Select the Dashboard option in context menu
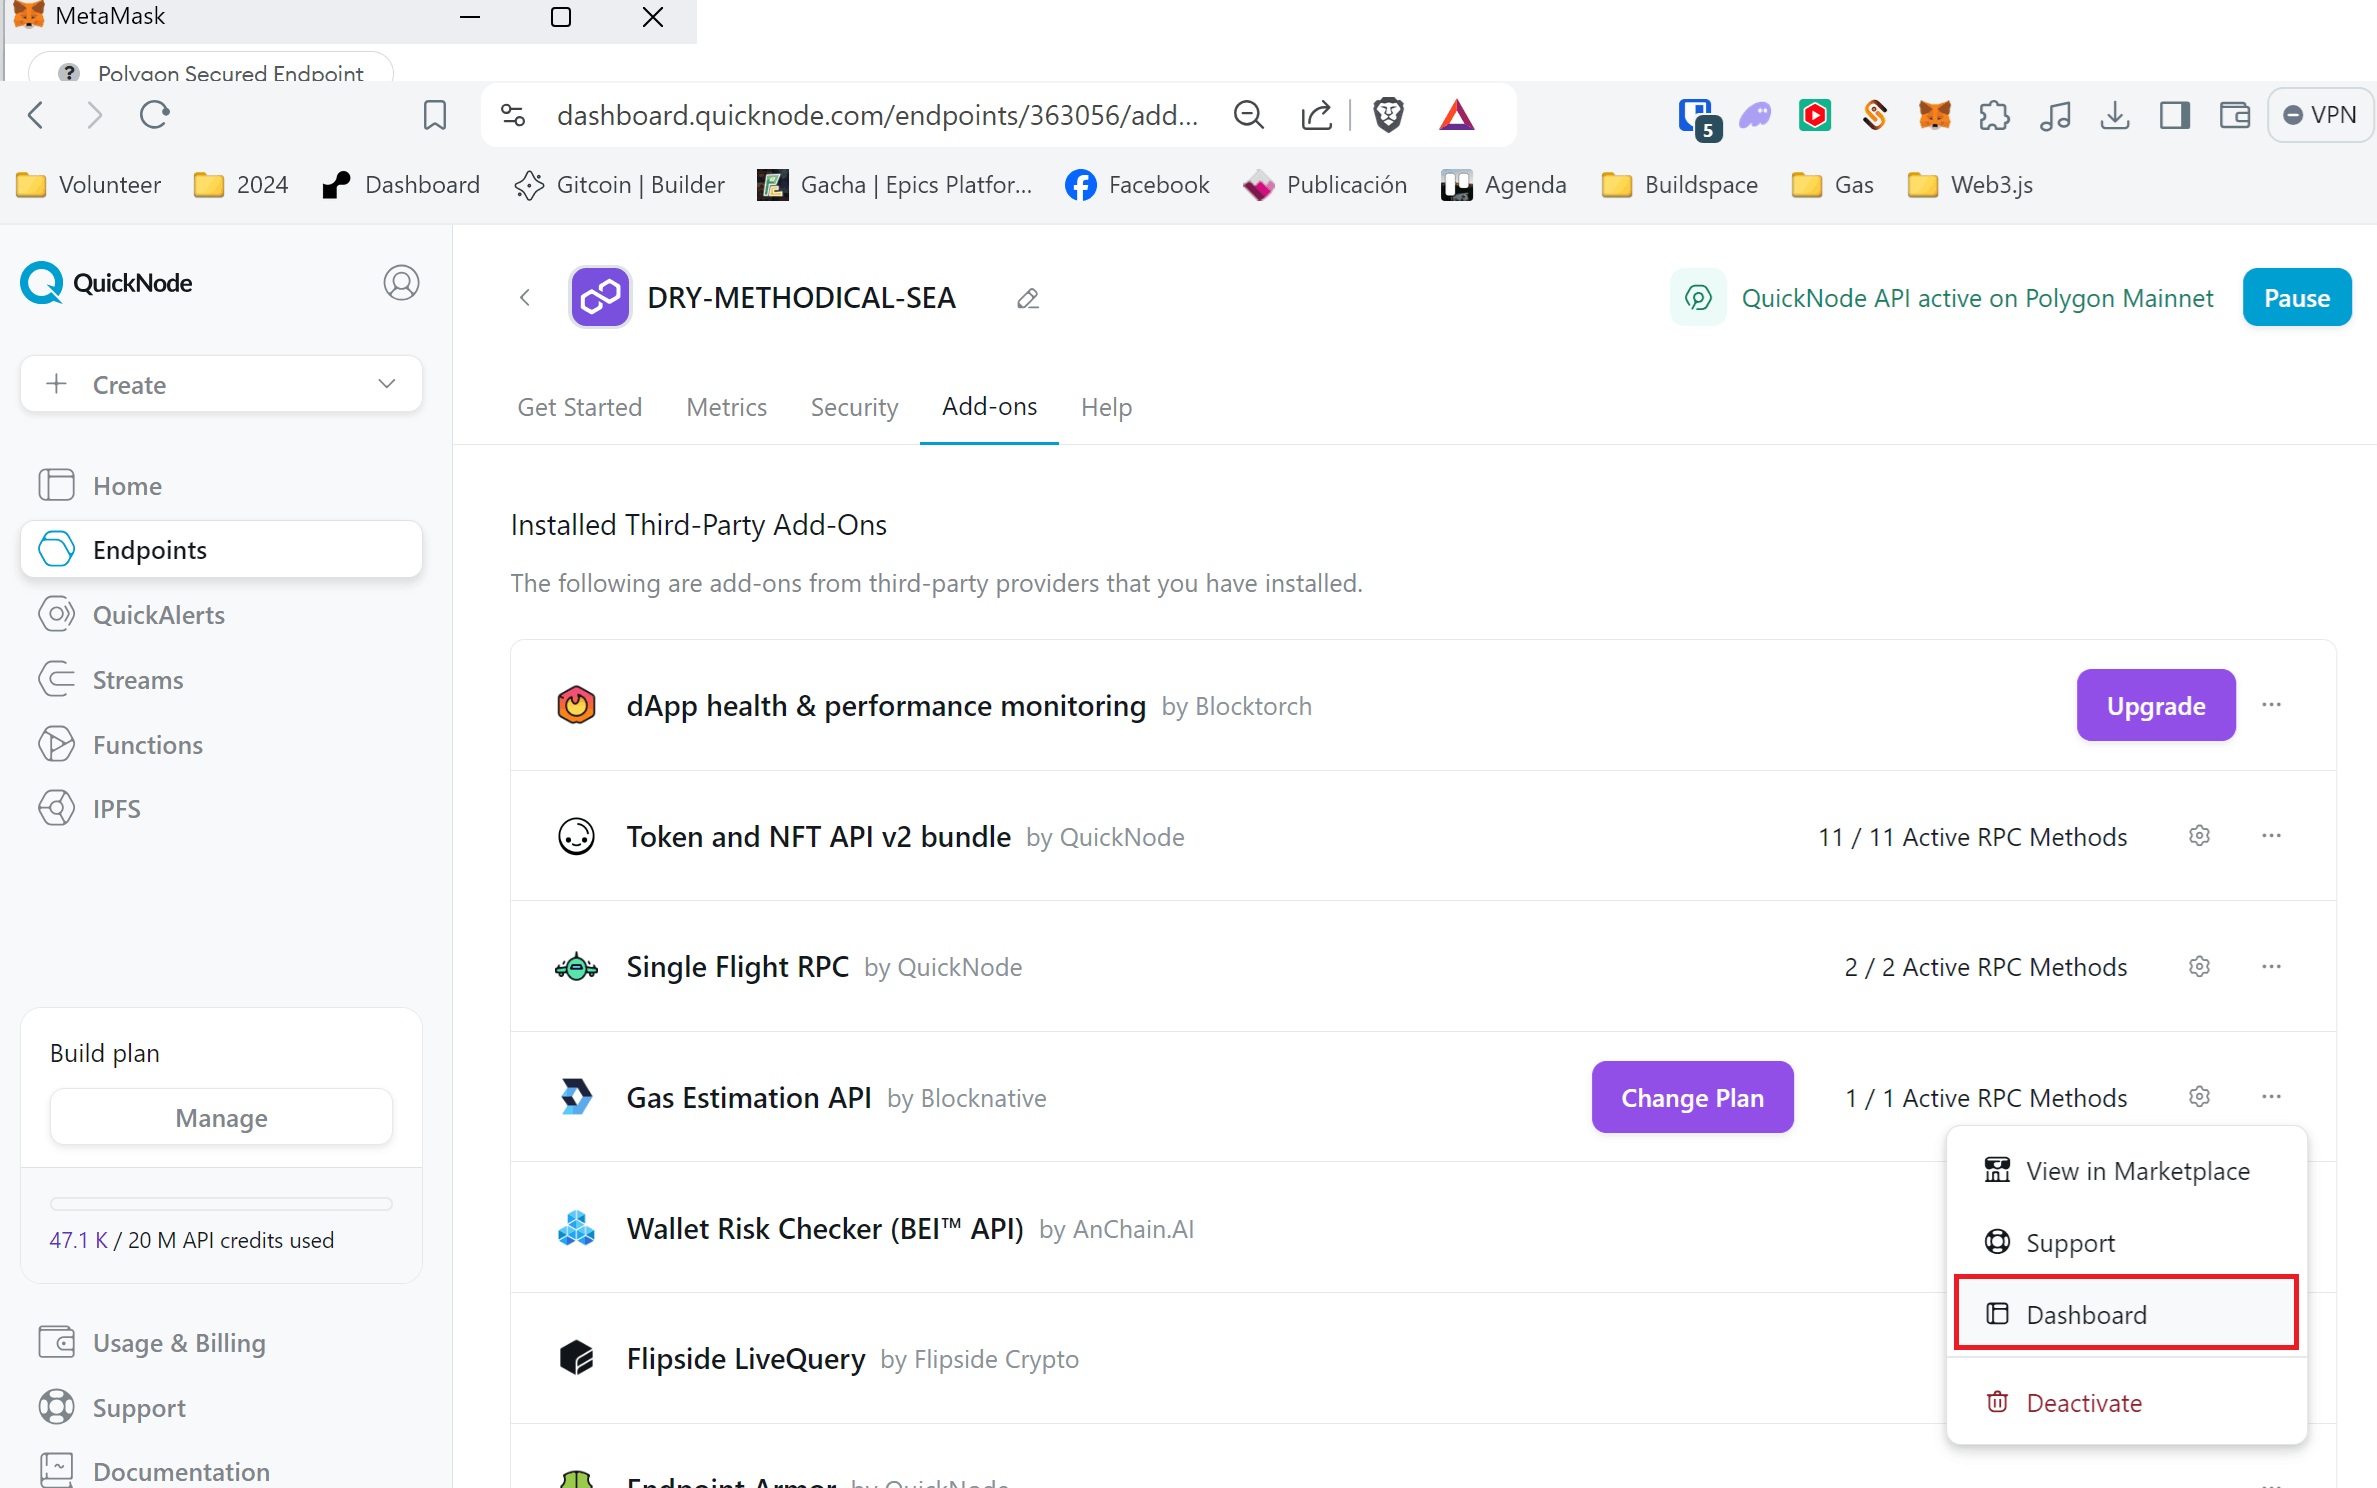 2084,1313
